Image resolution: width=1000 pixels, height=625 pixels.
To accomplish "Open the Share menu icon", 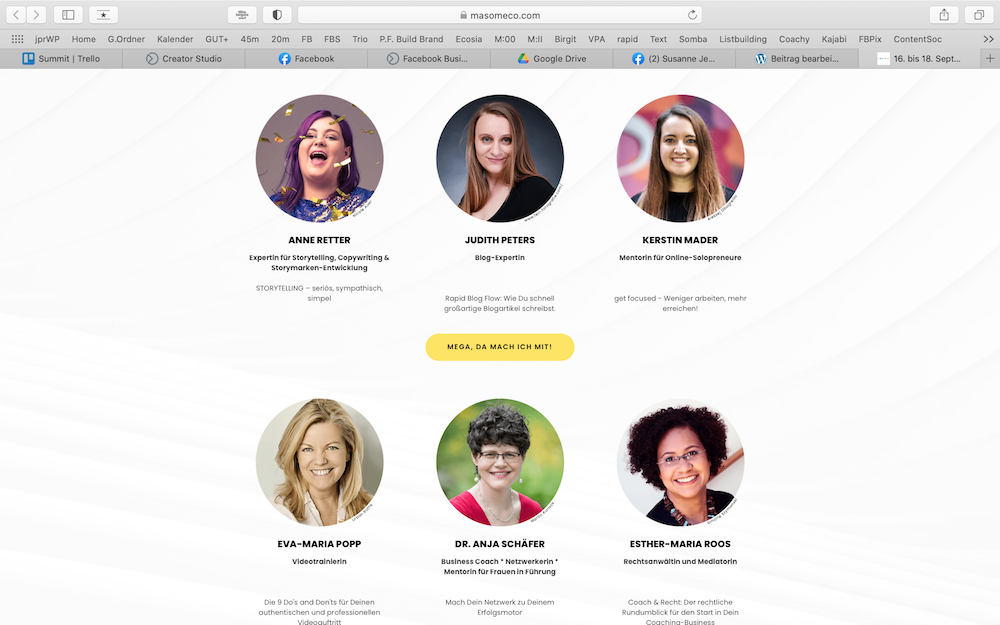I will (944, 15).
